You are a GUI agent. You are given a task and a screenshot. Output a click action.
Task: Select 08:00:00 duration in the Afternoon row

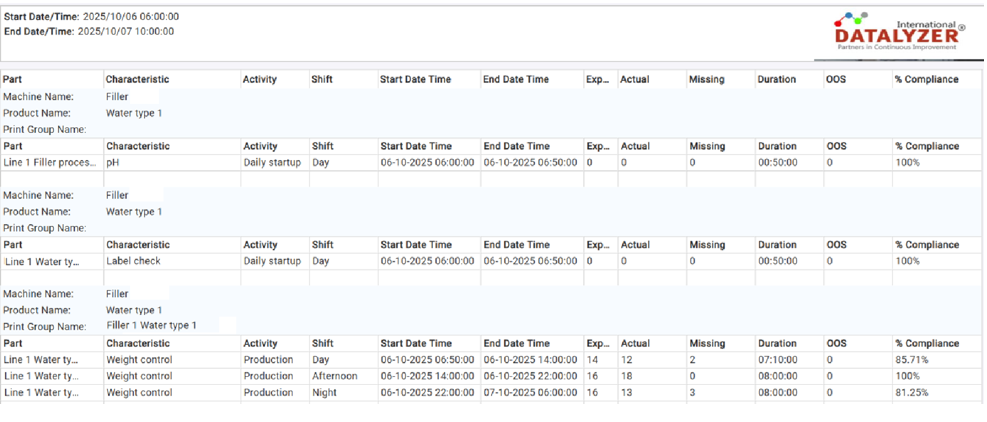pos(778,376)
